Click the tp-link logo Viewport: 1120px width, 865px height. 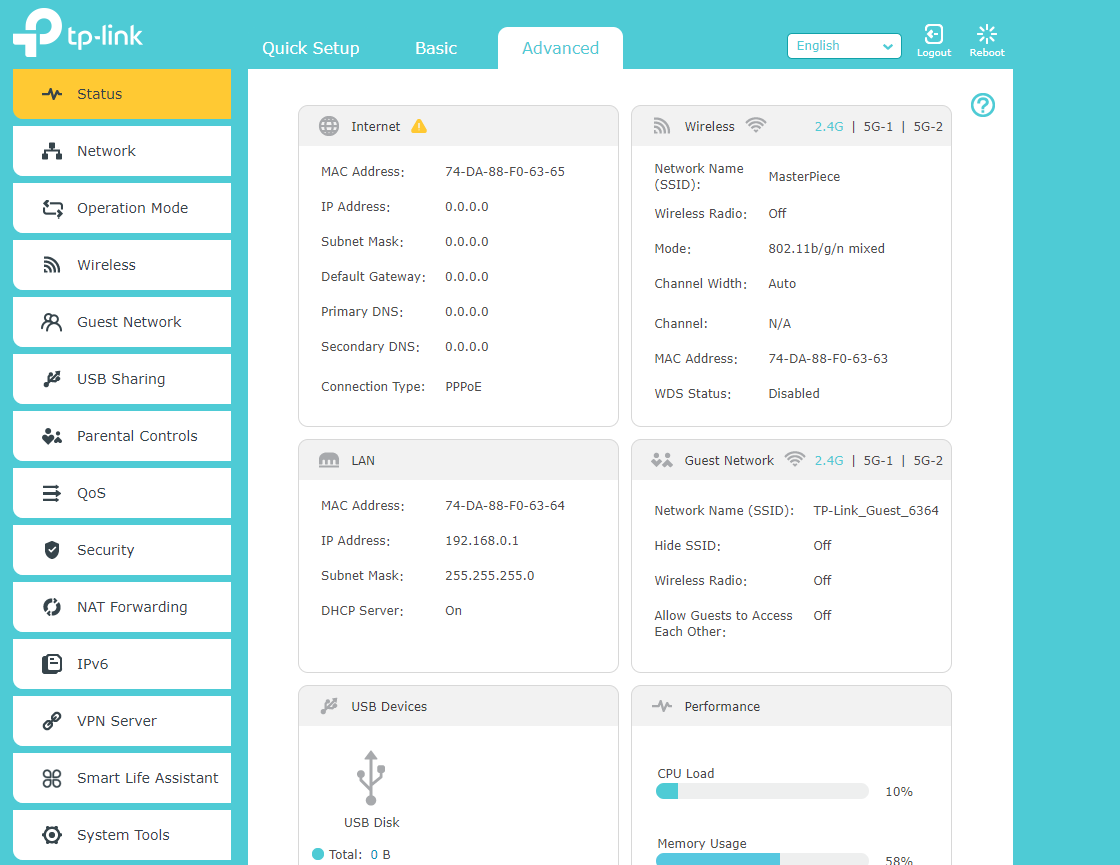click(x=78, y=32)
